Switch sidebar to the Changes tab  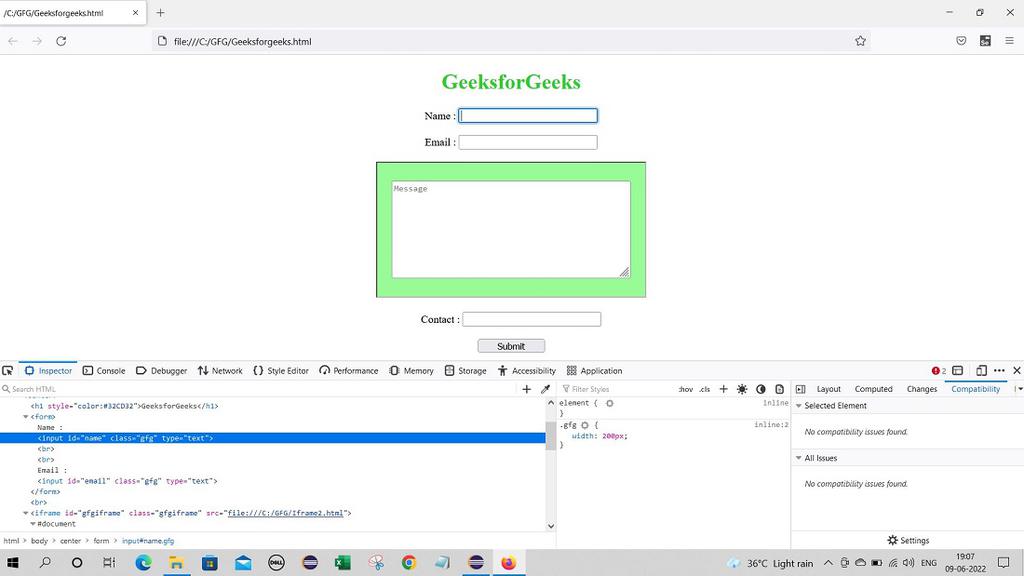point(921,389)
